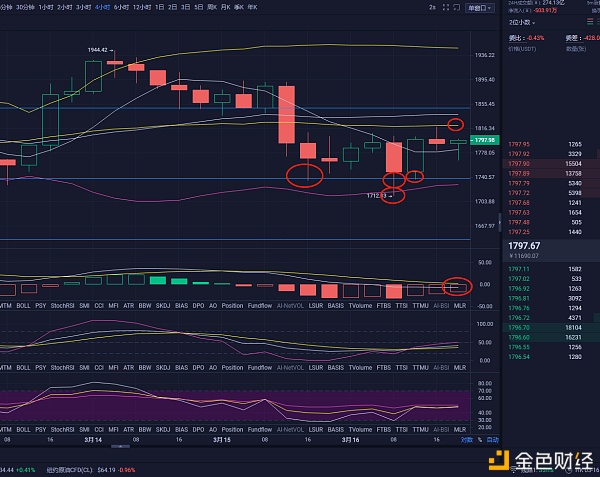The height and width of the screenshot is (477, 600).
Task: Select the 12小时 timeframe
Action: [x=142, y=7]
